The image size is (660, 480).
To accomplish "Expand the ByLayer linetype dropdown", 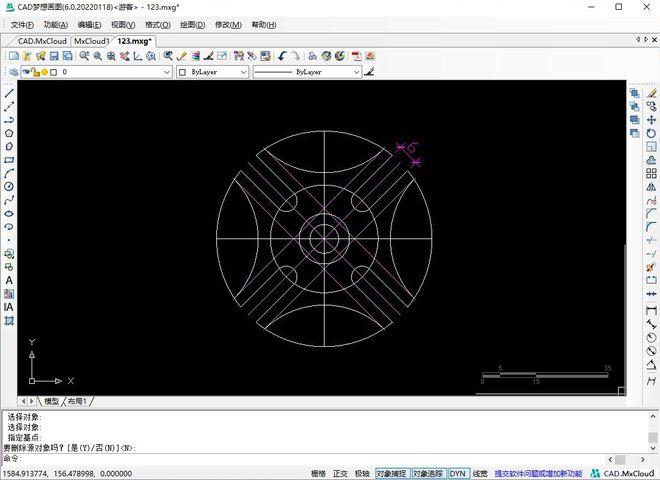I will click(306, 72).
